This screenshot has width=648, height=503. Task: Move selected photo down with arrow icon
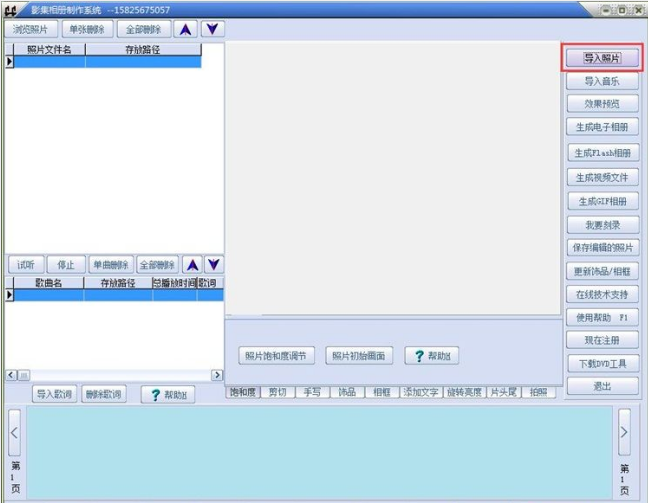(213, 29)
